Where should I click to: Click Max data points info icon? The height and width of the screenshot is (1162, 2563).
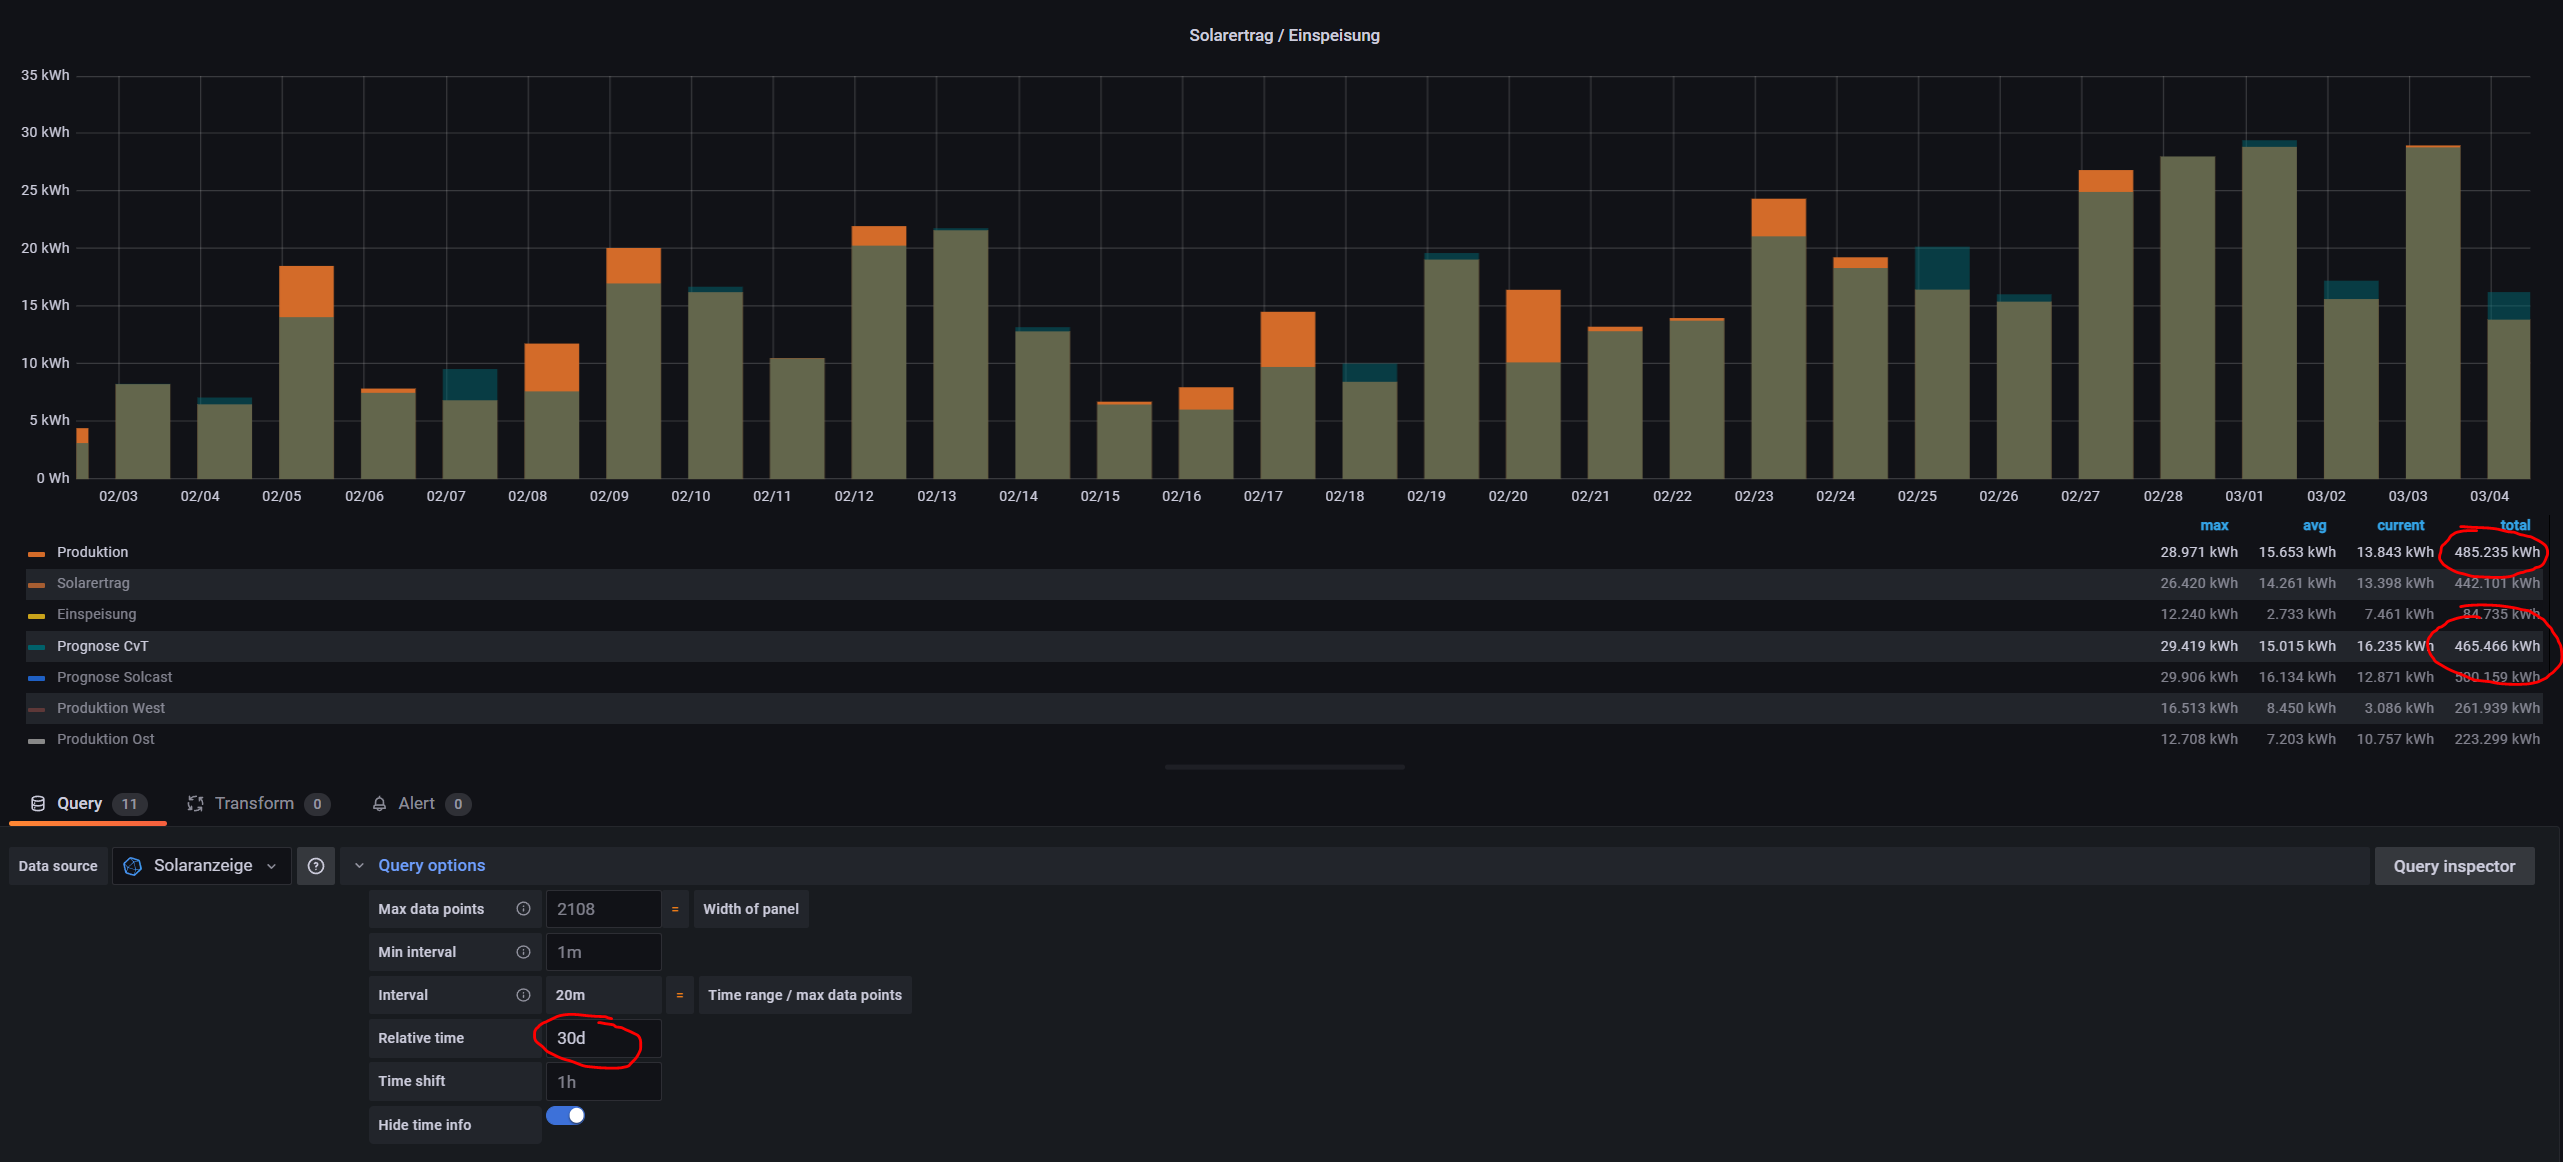(x=523, y=909)
